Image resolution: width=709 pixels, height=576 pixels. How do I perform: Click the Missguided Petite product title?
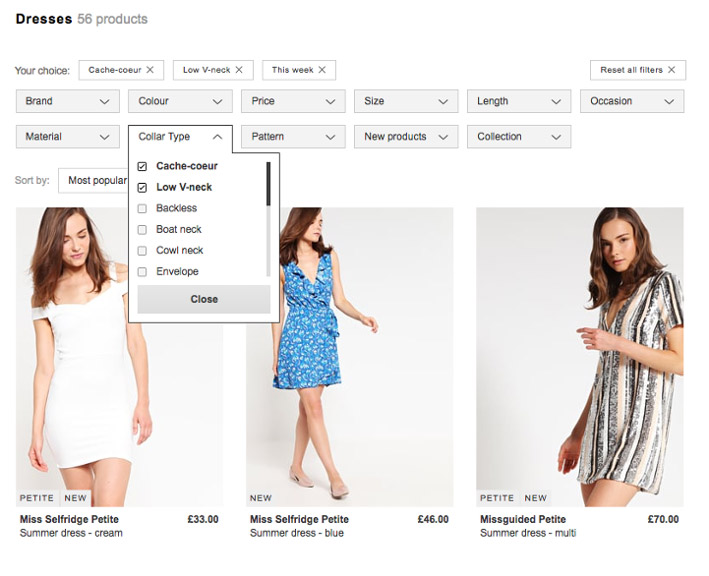point(523,519)
